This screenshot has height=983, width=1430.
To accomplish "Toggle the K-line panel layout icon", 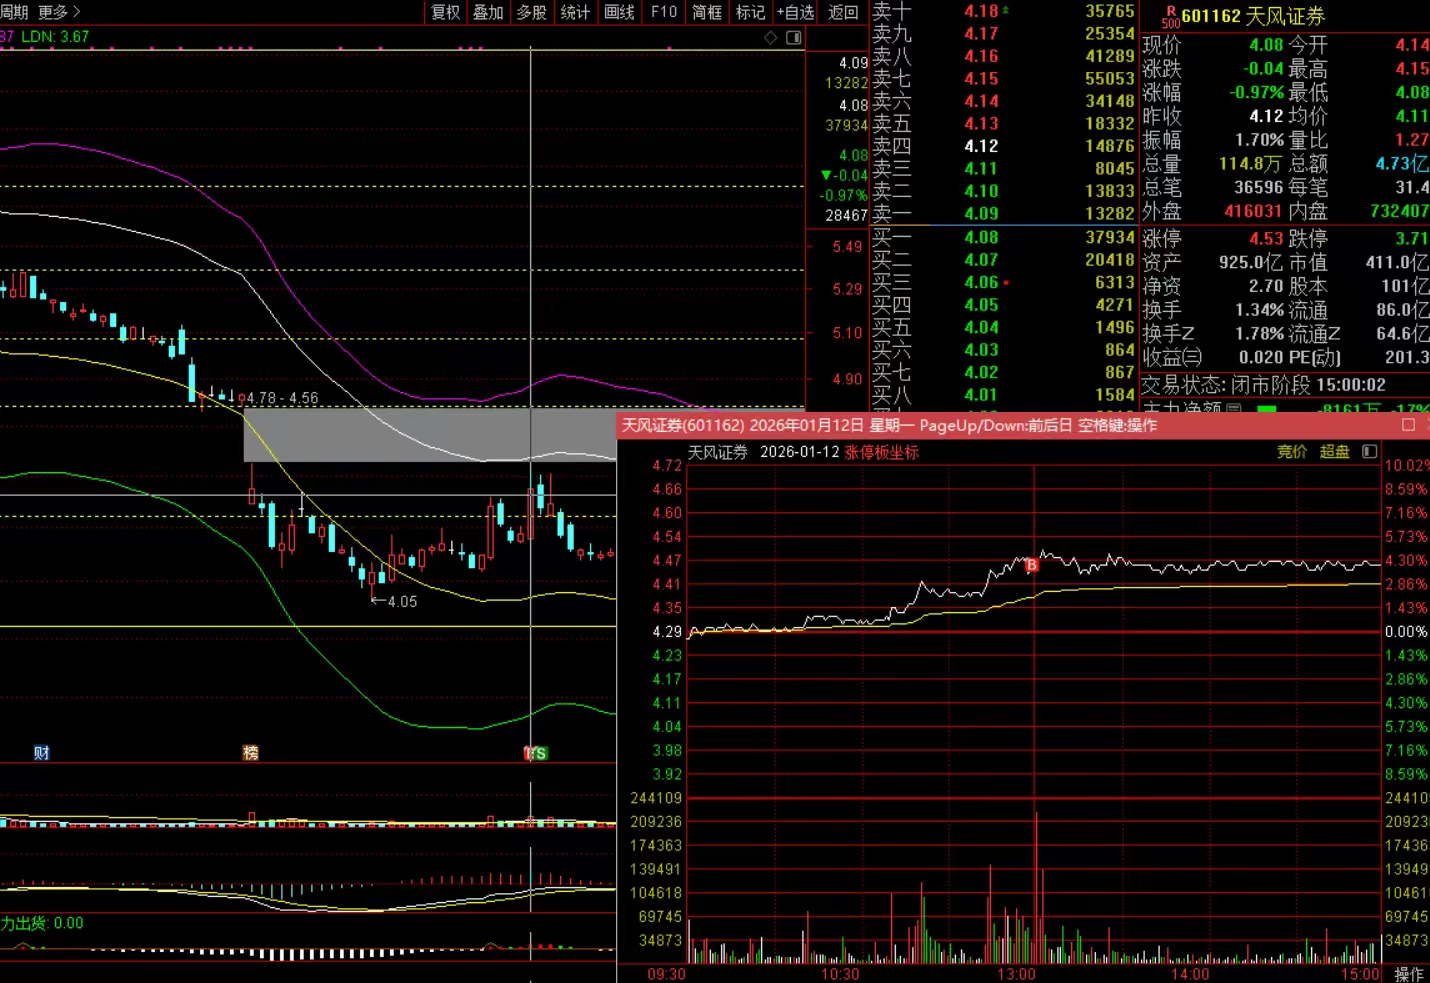I will coord(794,37).
